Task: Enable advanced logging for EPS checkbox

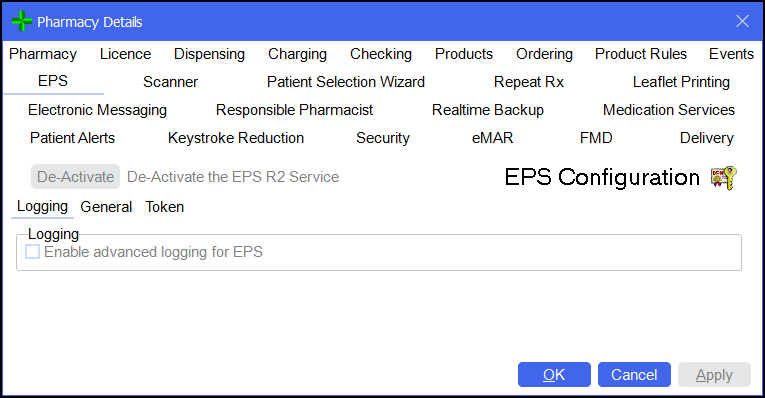Action: [x=33, y=252]
